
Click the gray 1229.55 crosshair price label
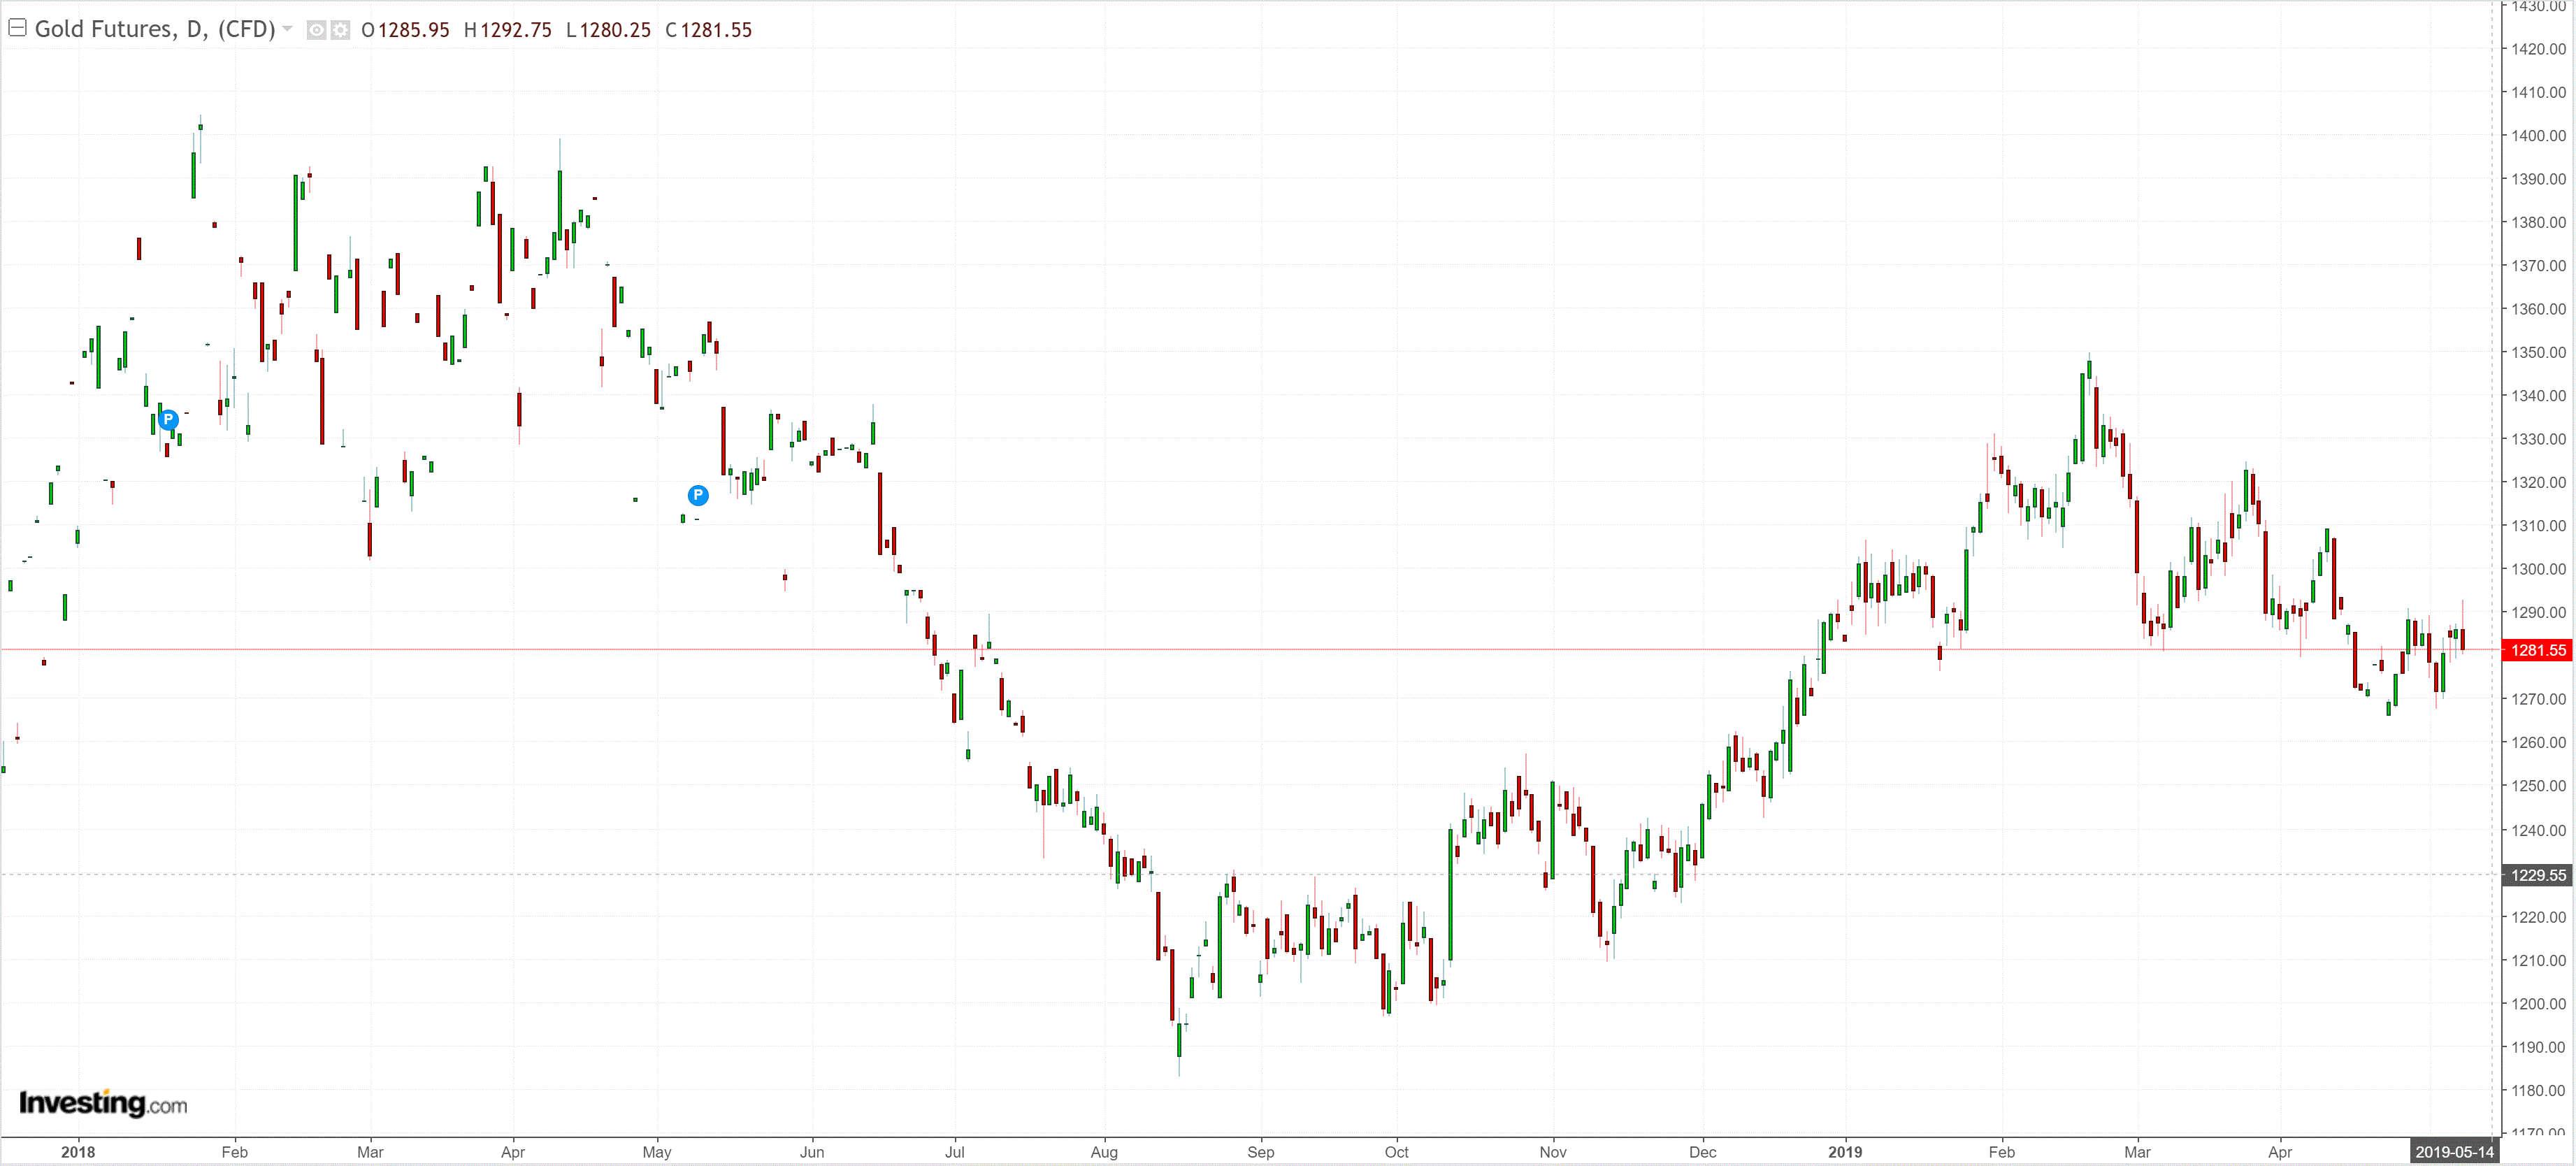tap(2537, 875)
